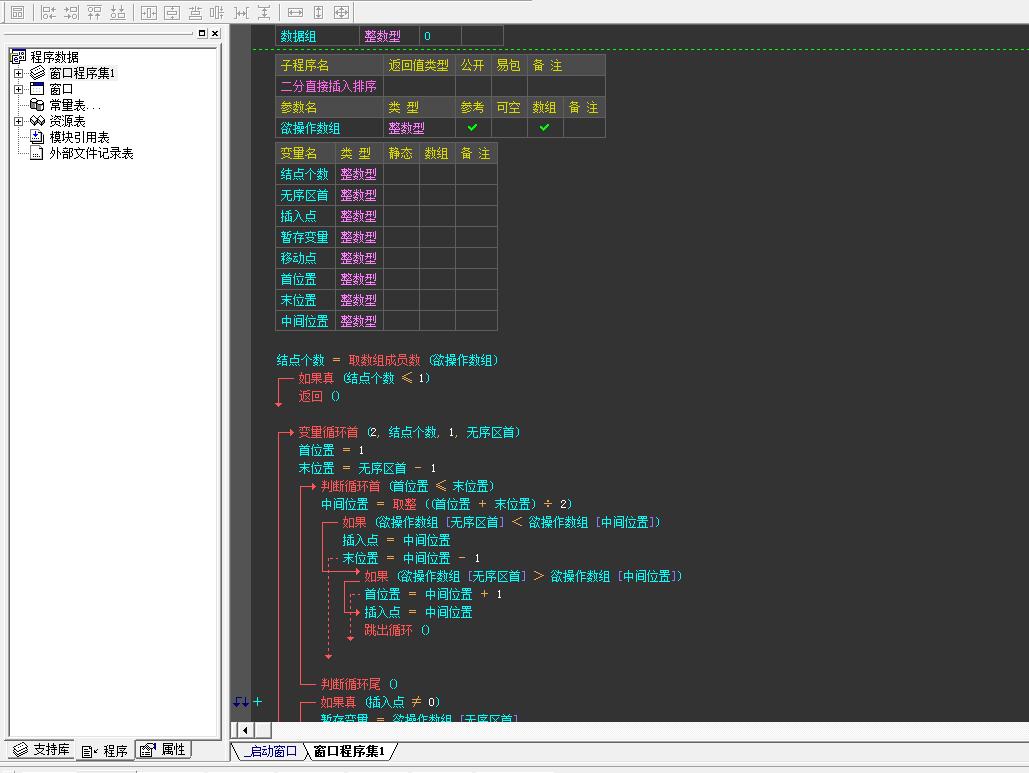
Task: Click the code line 变量循环首
Action: point(409,432)
